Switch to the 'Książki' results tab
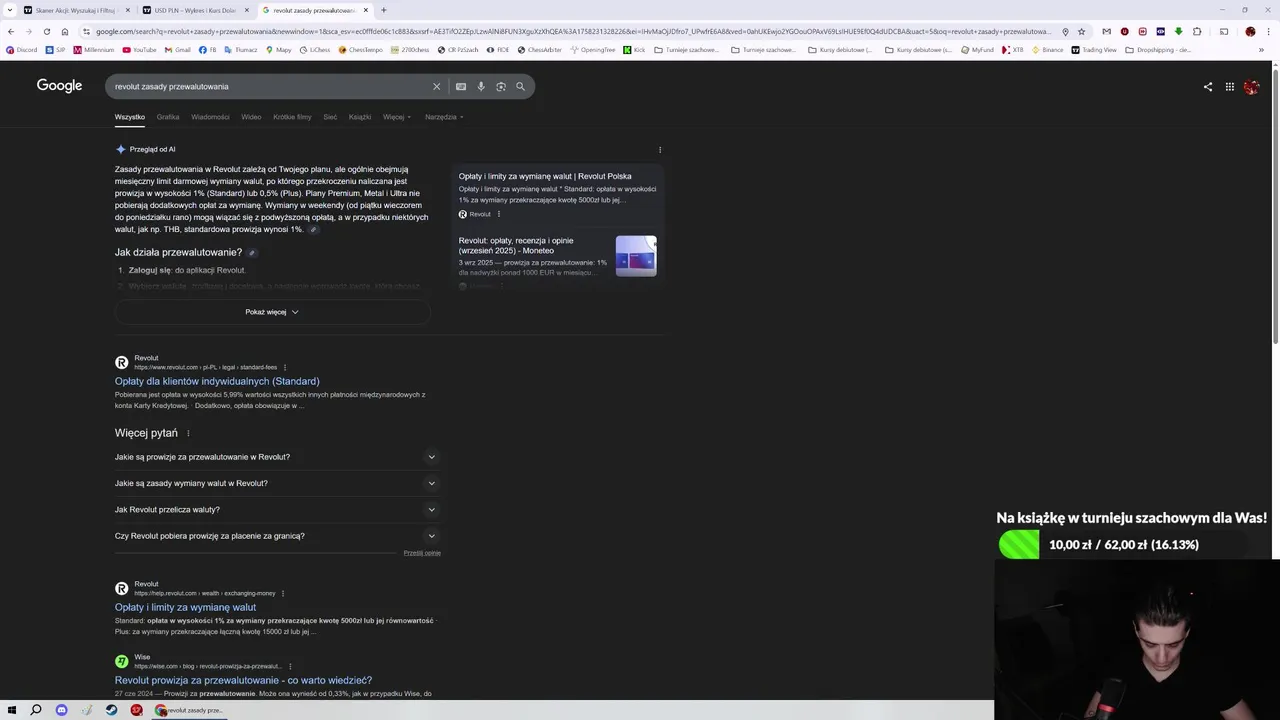Viewport: 1280px width, 720px height. pos(360,117)
